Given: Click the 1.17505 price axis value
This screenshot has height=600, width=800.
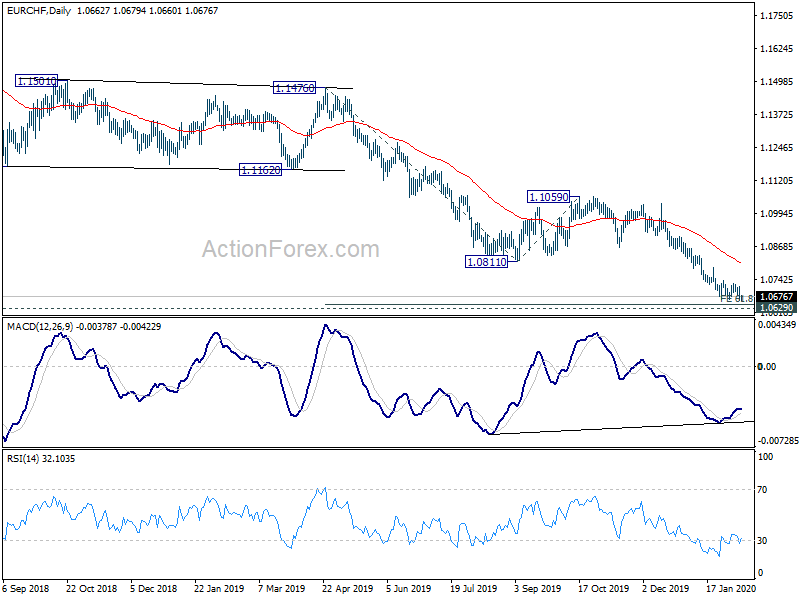Looking at the screenshot, I should point(777,16).
